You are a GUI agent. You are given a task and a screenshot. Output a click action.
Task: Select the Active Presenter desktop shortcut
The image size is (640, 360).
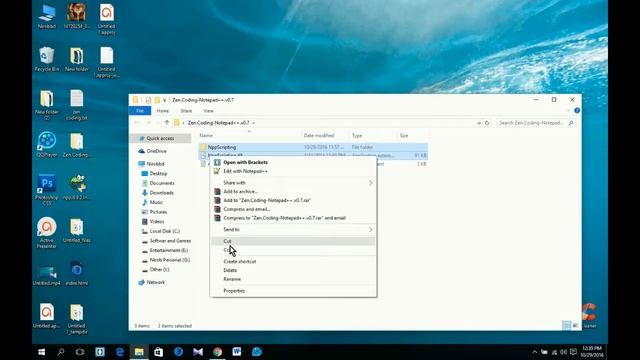click(x=47, y=233)
